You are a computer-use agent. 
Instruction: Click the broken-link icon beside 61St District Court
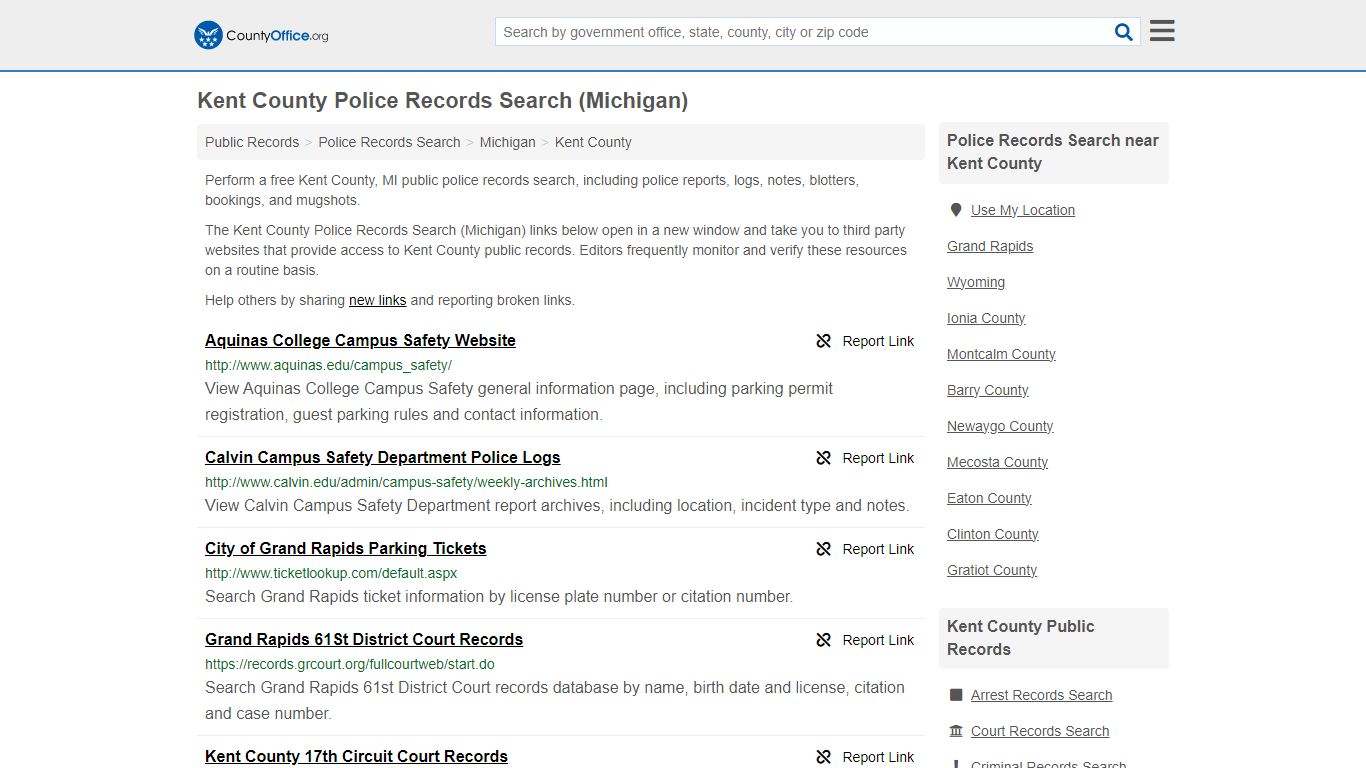point(824,640)
